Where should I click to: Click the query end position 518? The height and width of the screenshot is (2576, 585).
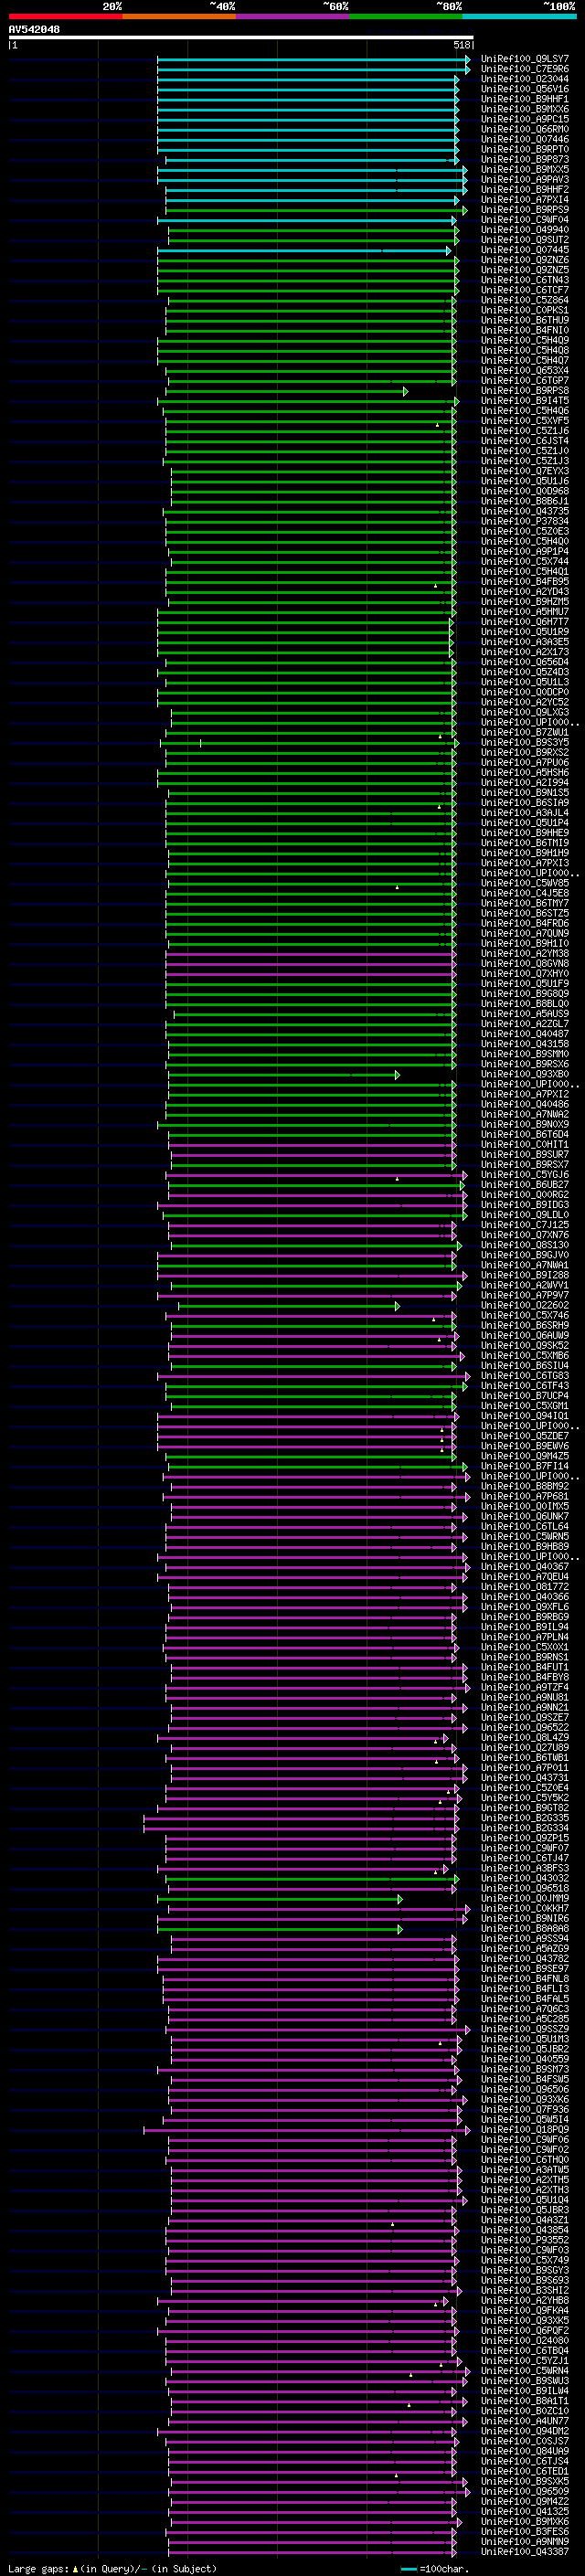[461, 45]
